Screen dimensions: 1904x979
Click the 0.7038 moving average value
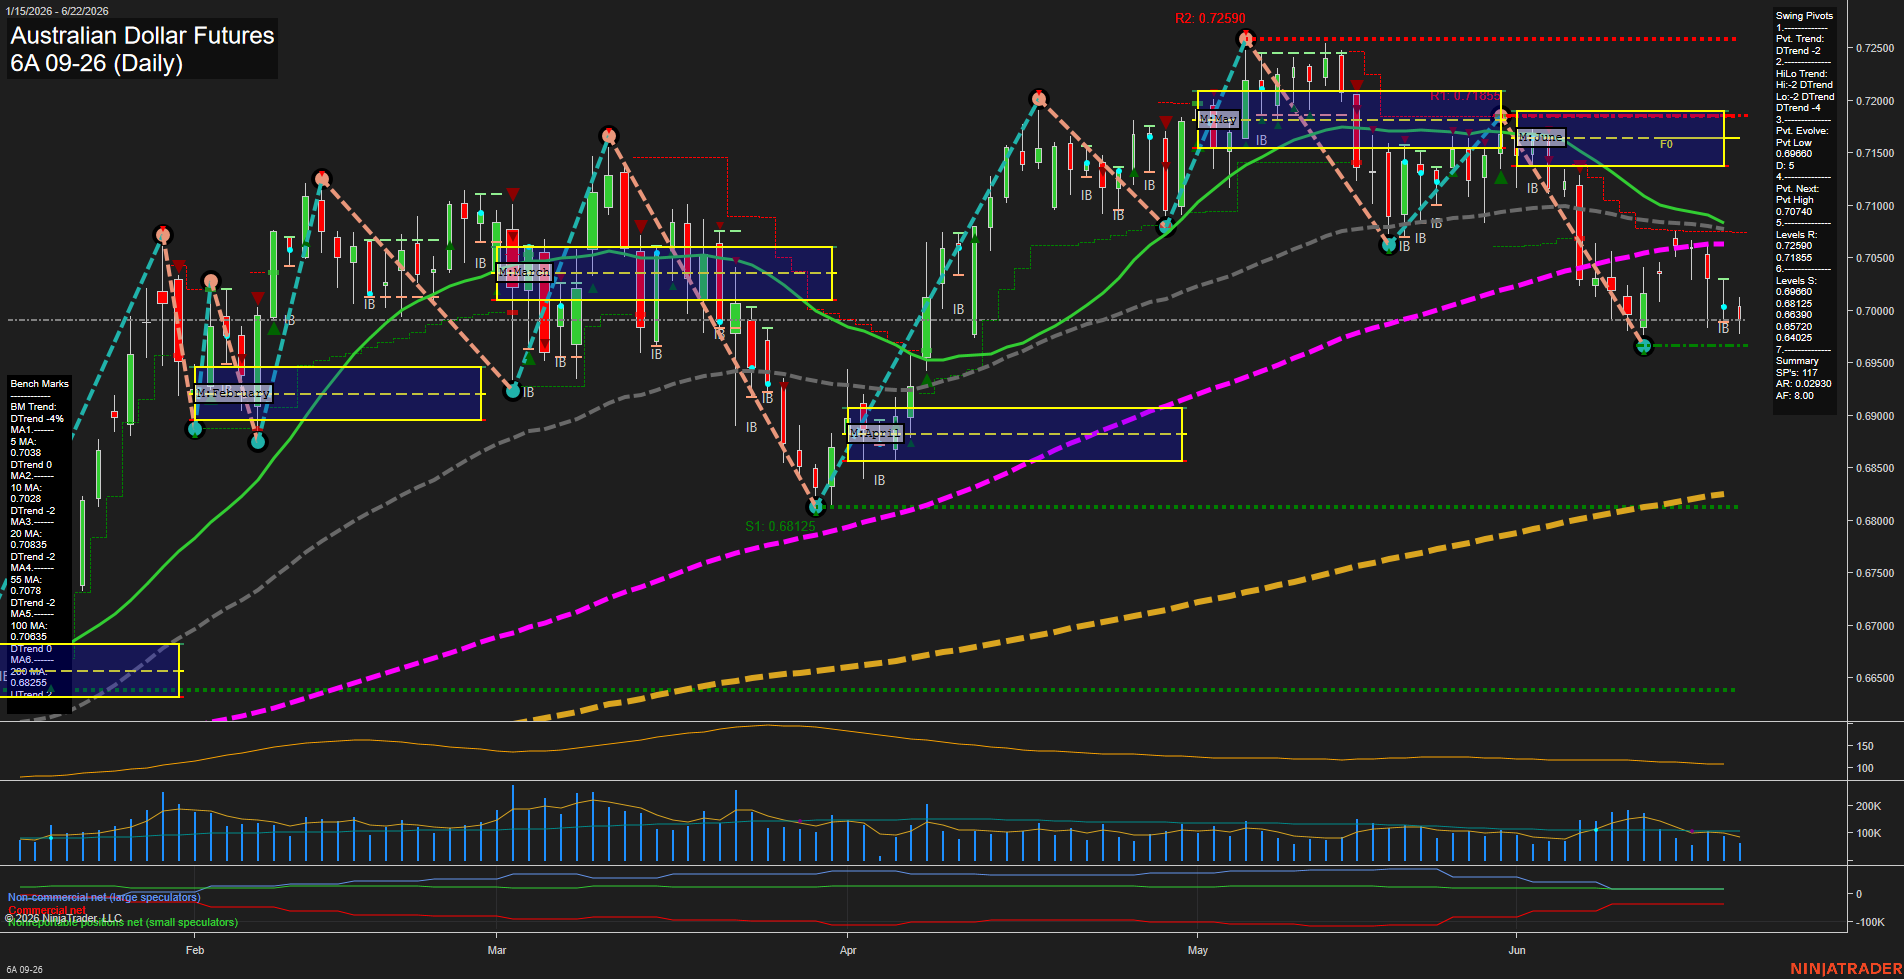coord(26,453)
